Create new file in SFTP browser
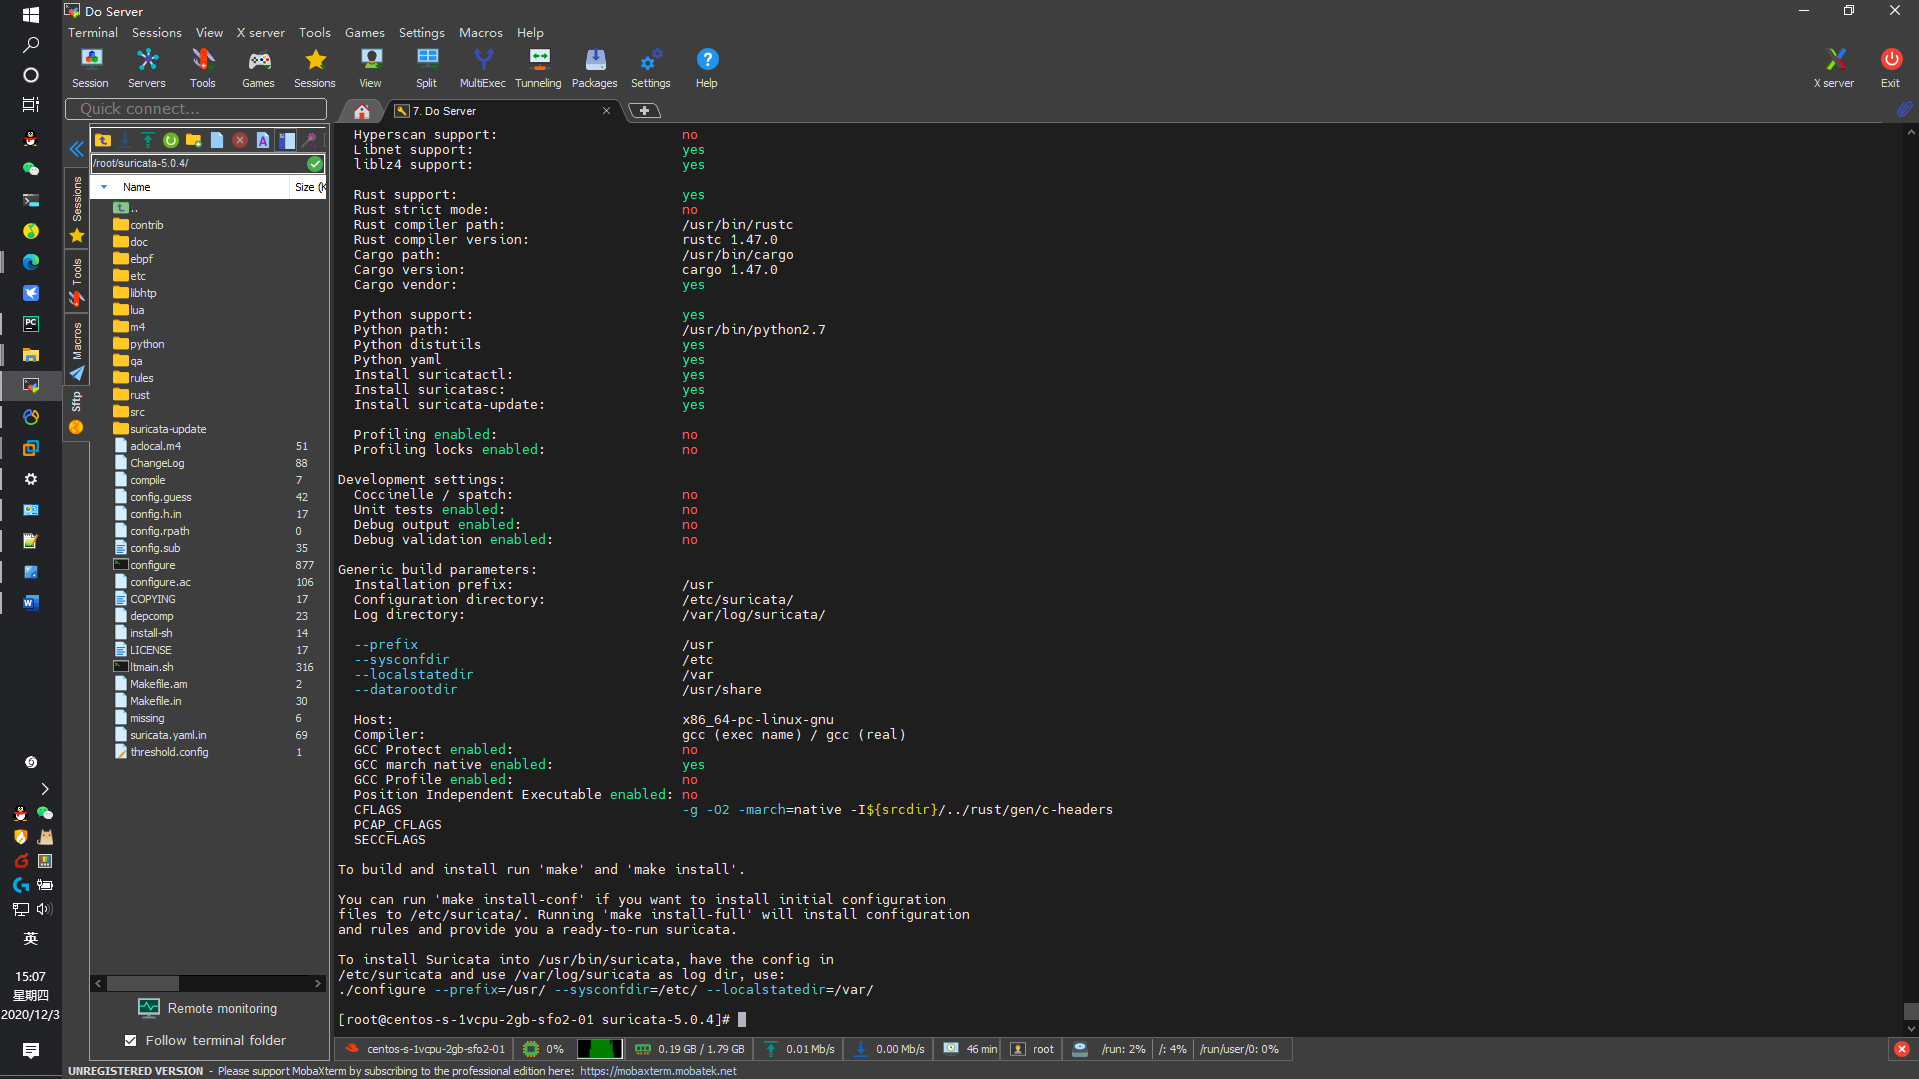The image size is (1919, 1079). pos(217,140)
